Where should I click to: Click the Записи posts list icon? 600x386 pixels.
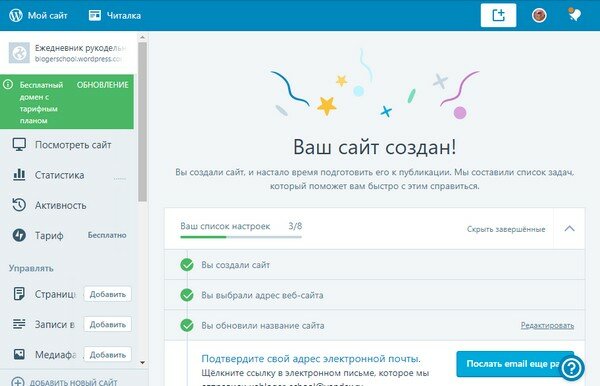click(x=19, y=324)
